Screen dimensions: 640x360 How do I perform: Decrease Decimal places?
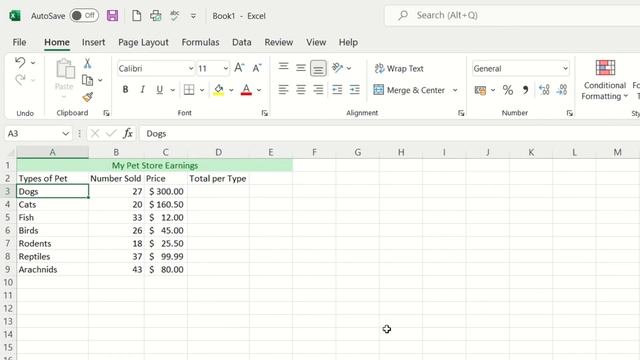click(562, 90)
